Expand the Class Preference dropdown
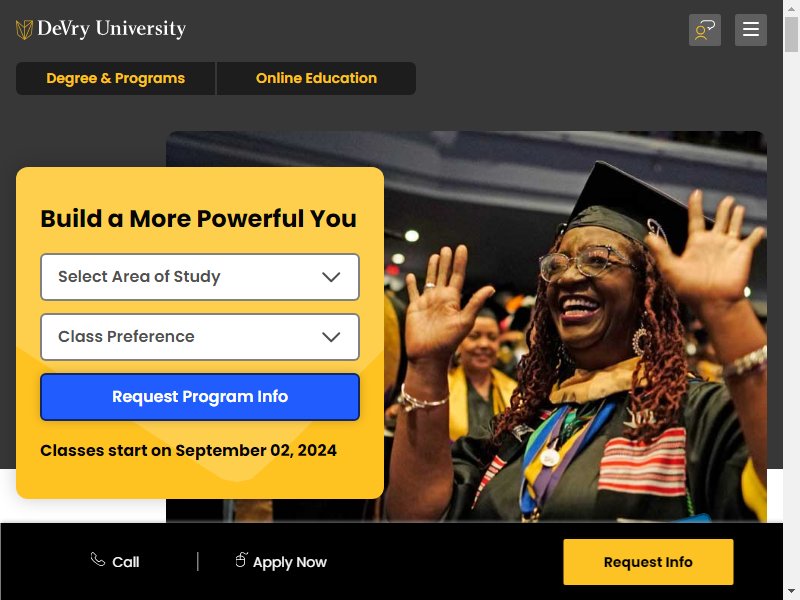Viewport: 800px width, 600px height. coord(200,337)
